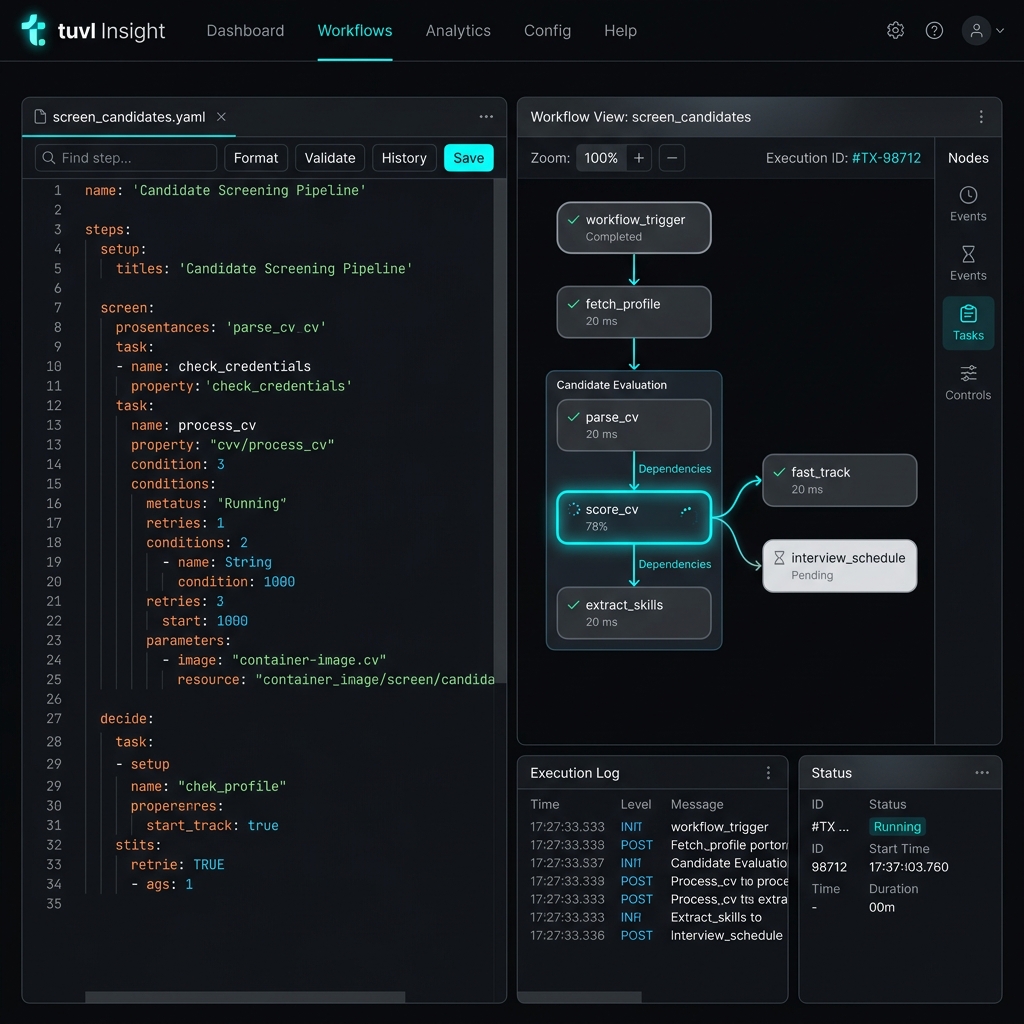The height and width of the screenshot is (1024, 1024).
Task: Click the file icon on yaml tab
Action: (40, 117)
